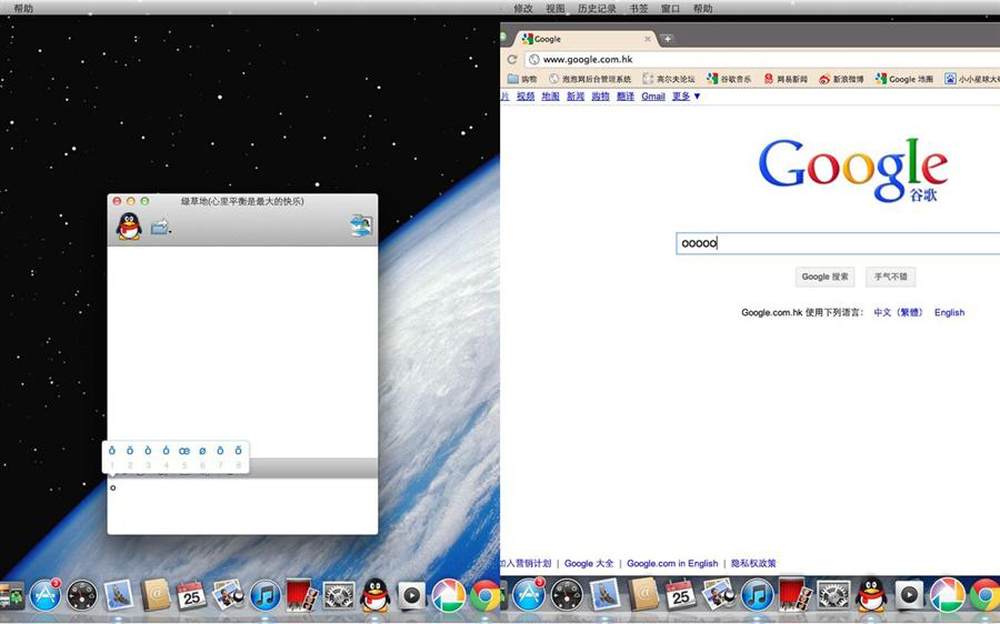Click the 手气不错 button

[890, 277]
